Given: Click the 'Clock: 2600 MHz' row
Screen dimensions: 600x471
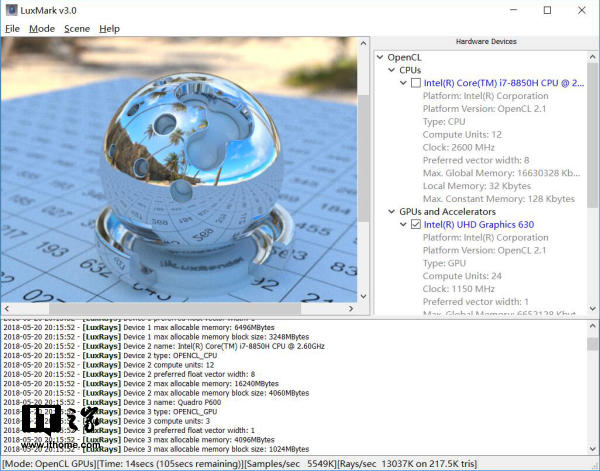Looking at the screenshot, I should click(x=458, y=147).
